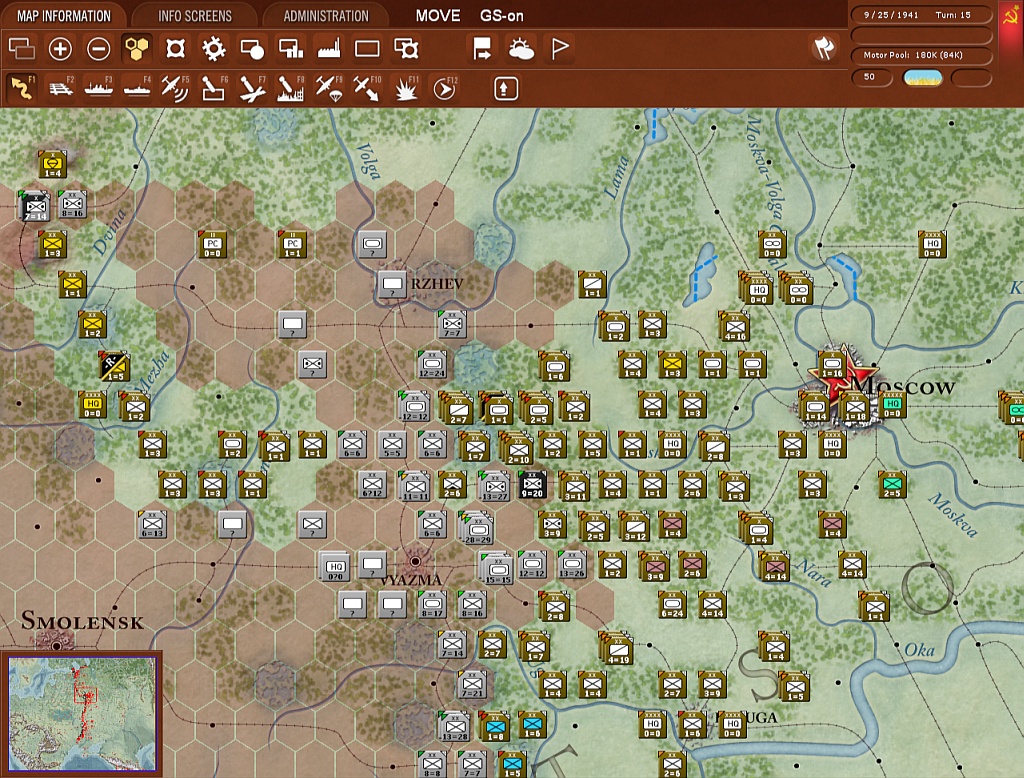
Task: Click the pennant flag icon
Action: tap(560, 48)
